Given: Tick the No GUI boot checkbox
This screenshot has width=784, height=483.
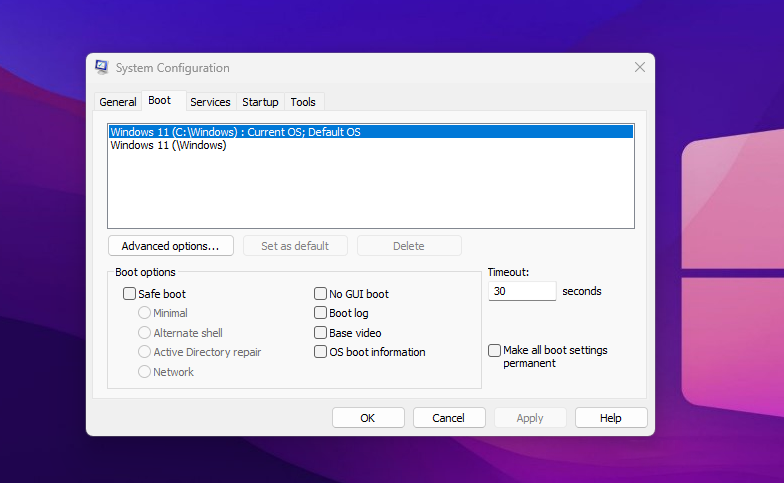Looking at the screenshot, I should [321, 294].
